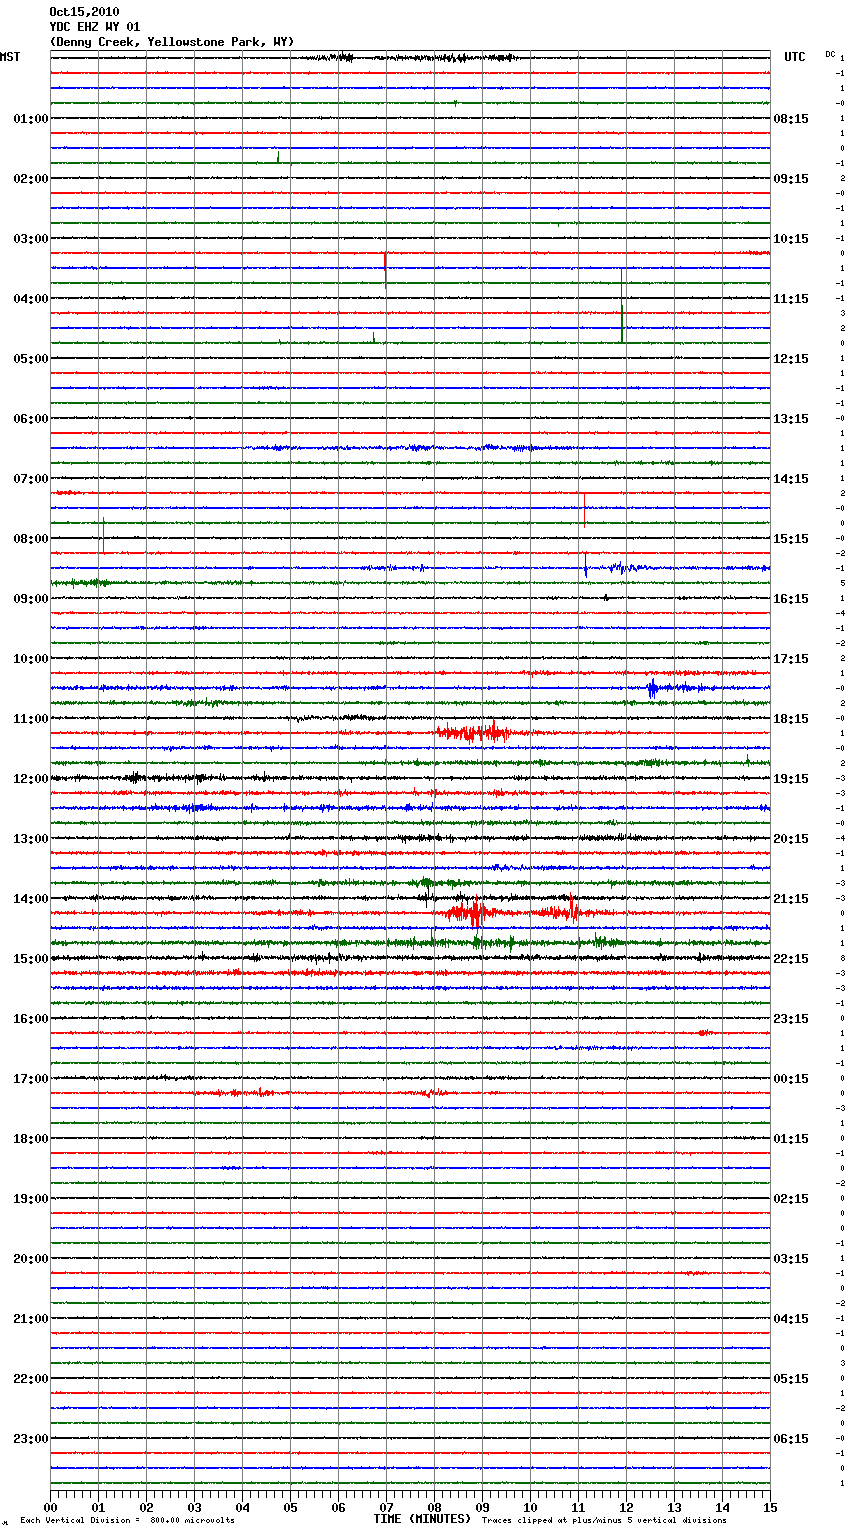Click minute 15 on the bottom axis

point(770,1507)
